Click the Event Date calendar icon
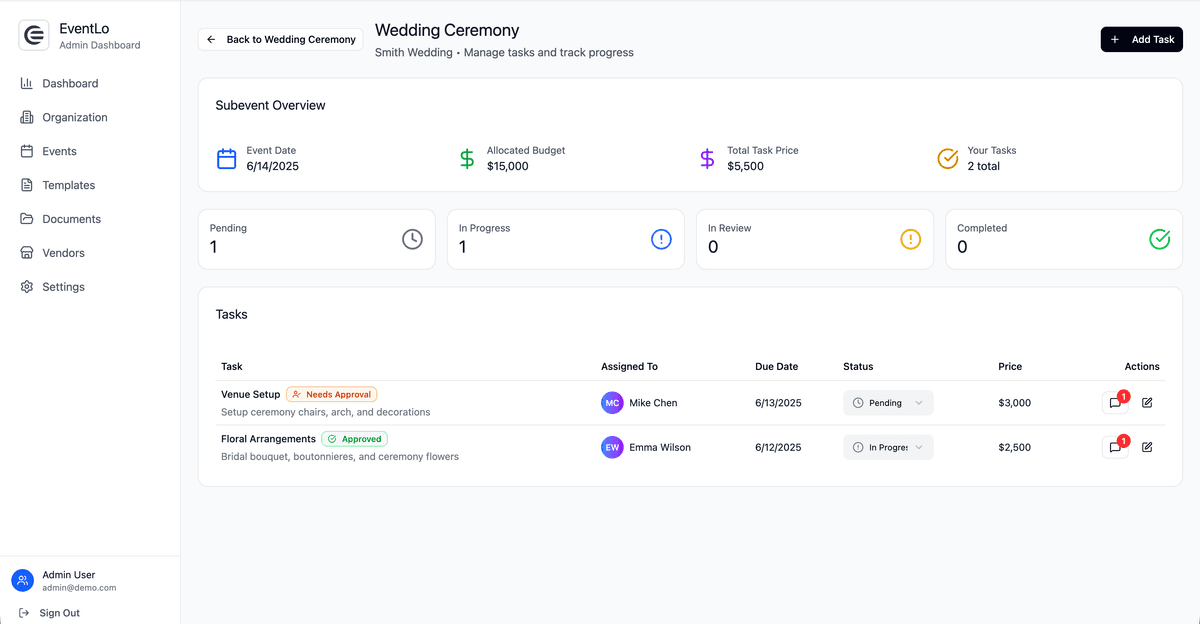 click(x=227, y=159)
